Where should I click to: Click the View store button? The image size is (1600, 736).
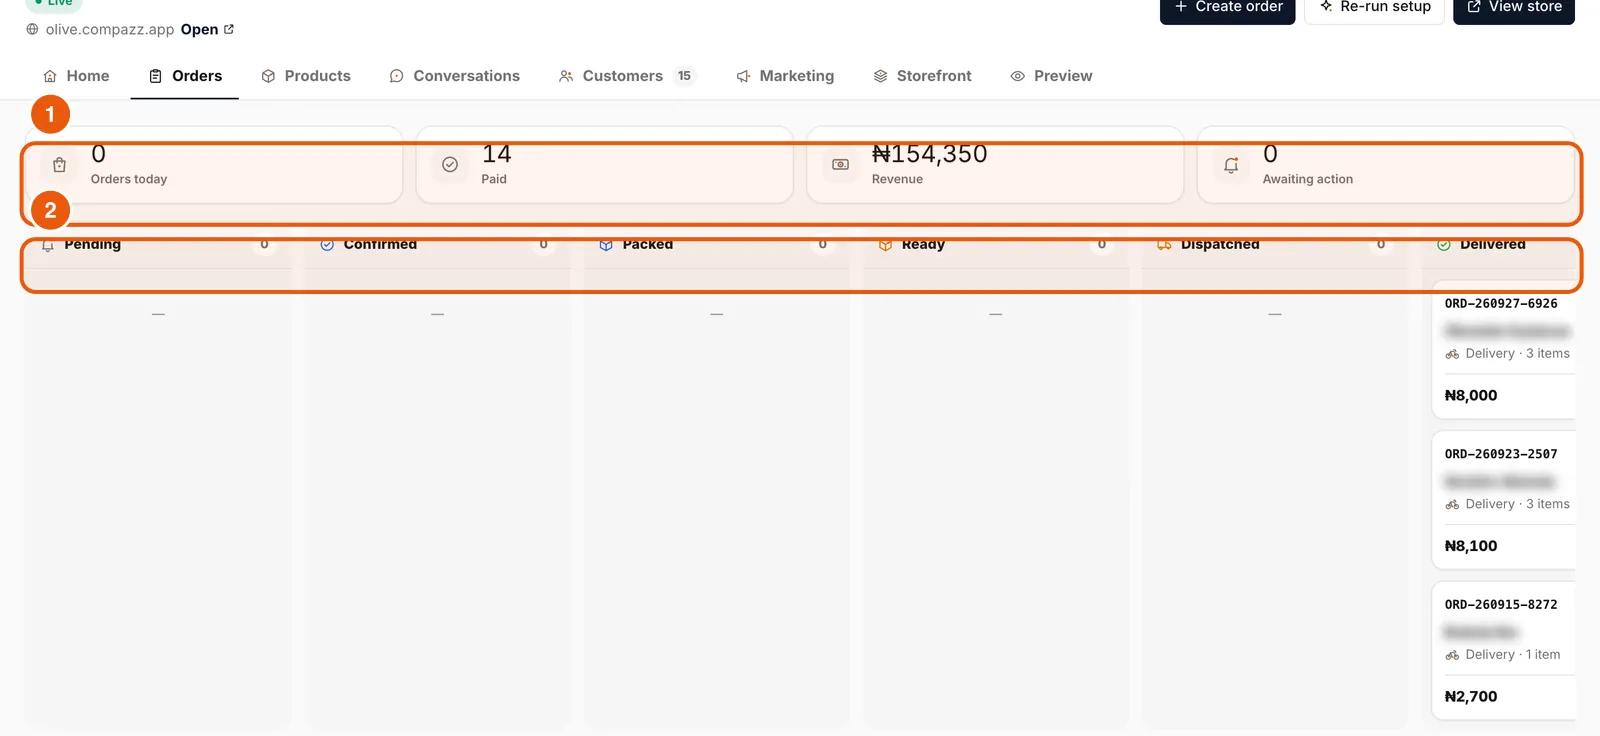(x=1514, y=8)
